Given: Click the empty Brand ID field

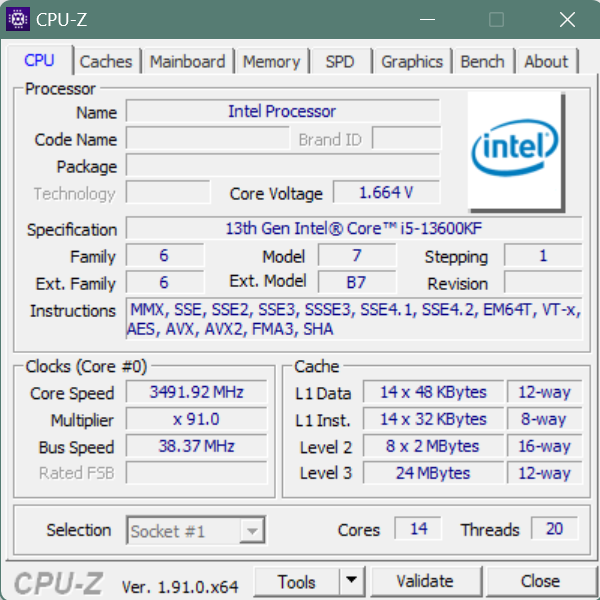Looking at the screenshot, I should [x=406, y=138].
